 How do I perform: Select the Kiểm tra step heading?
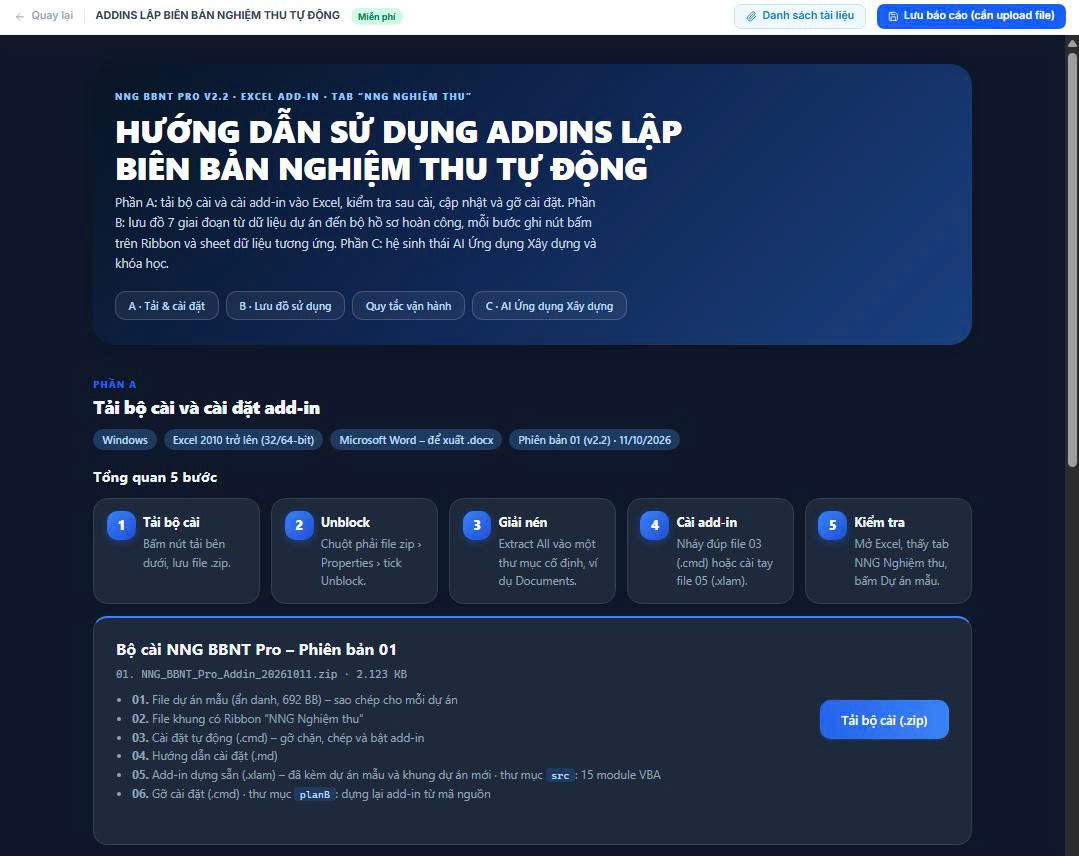(x=879, y=522)
